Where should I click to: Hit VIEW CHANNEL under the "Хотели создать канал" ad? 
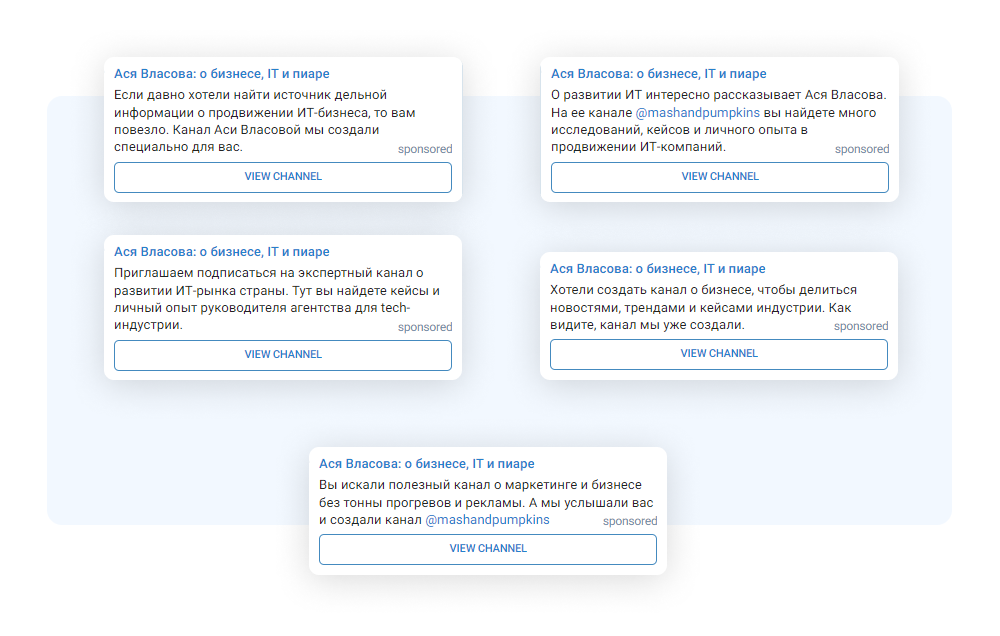pos(719,354)
